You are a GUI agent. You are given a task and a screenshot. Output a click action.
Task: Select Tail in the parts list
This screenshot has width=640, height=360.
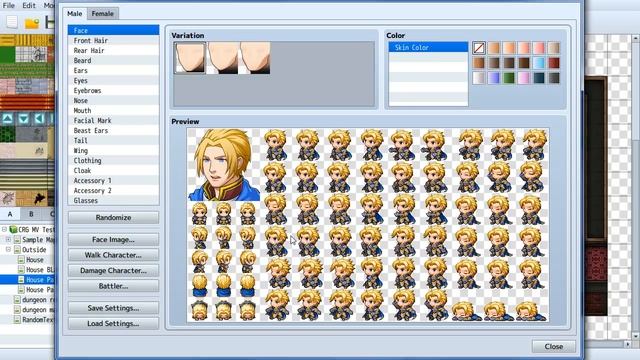click(x=113, y=140)
